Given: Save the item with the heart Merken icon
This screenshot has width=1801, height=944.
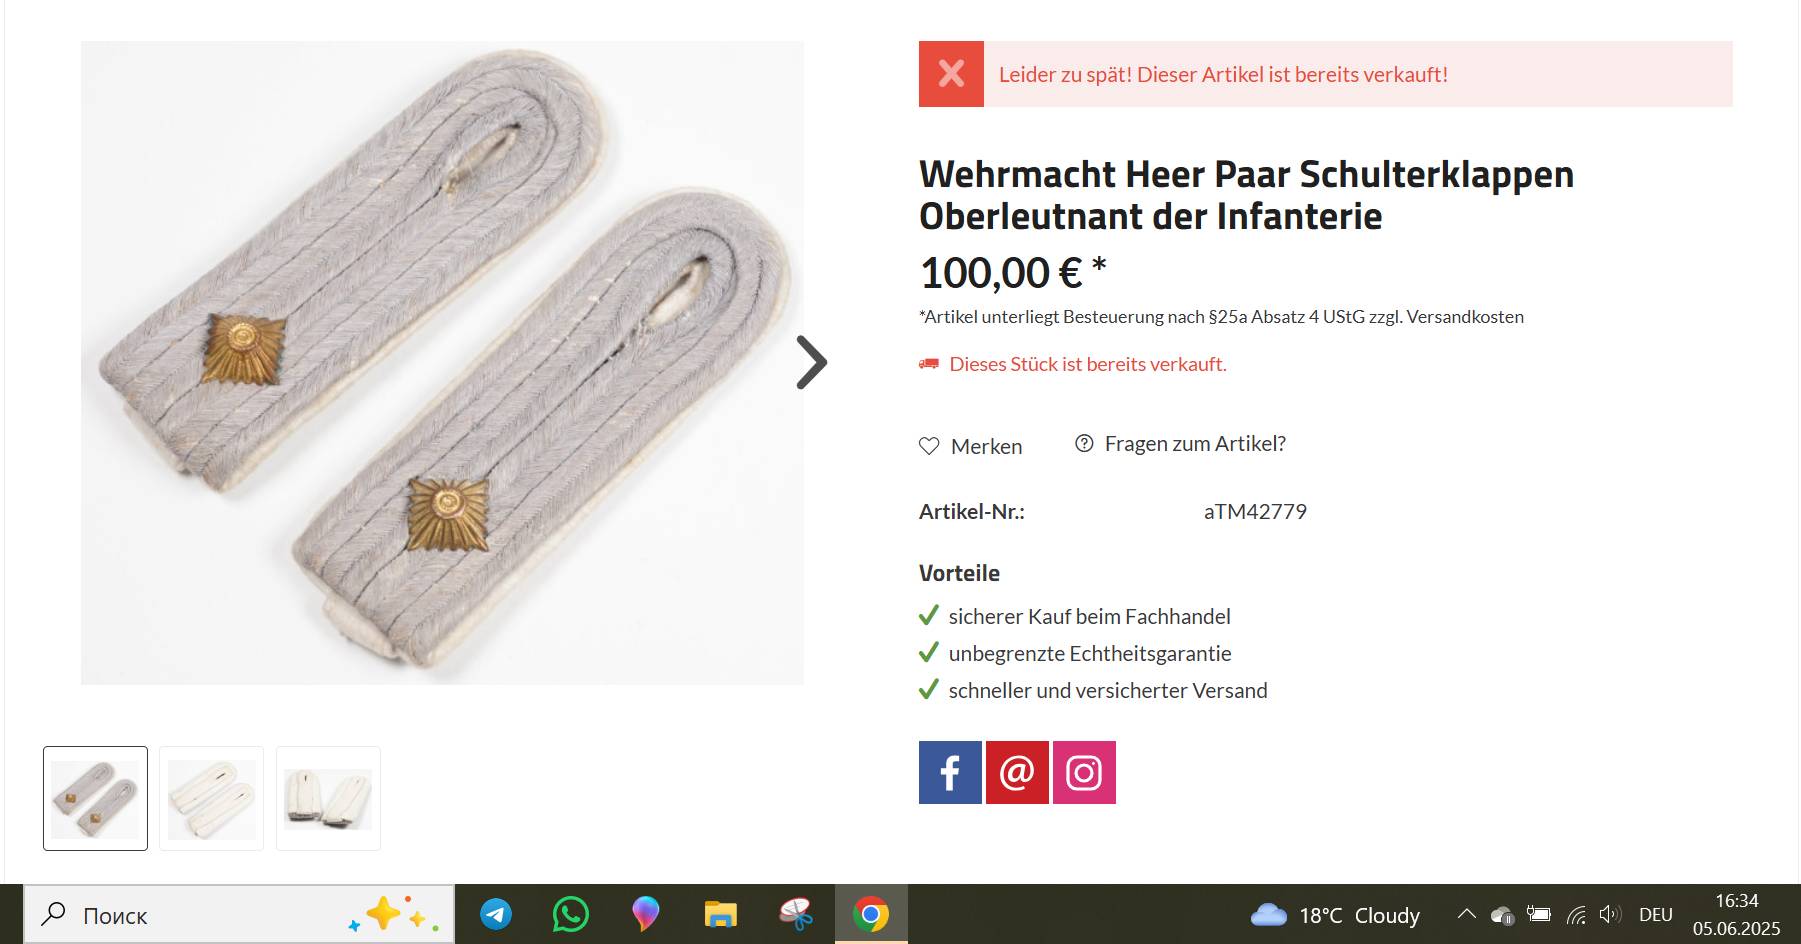Looking at the screenshot, I should tap(929, 446).
